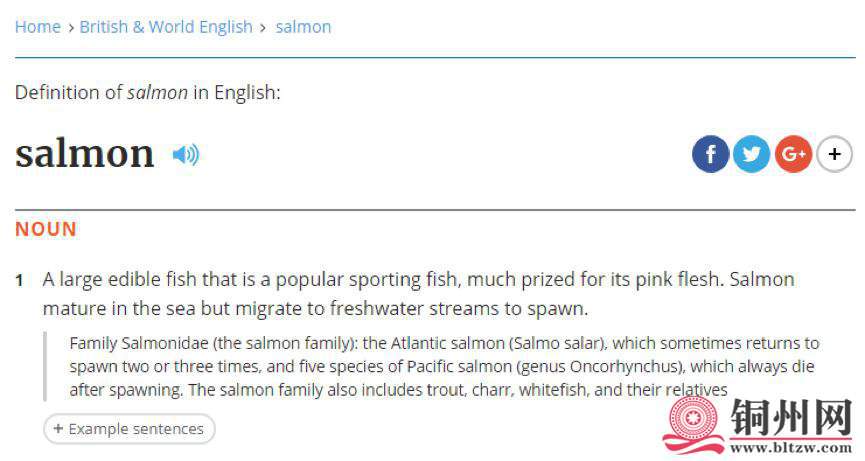Select the blue salmon breadcrumb link
The width and height of the screenshot is (865, 461).
coord(303,26)
